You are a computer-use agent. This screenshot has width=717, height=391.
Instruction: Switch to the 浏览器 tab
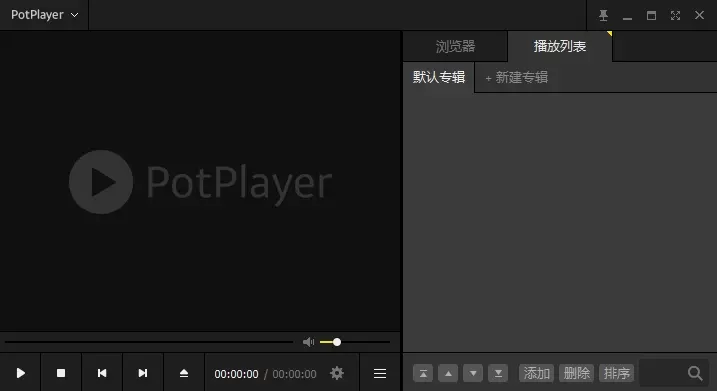455,46
